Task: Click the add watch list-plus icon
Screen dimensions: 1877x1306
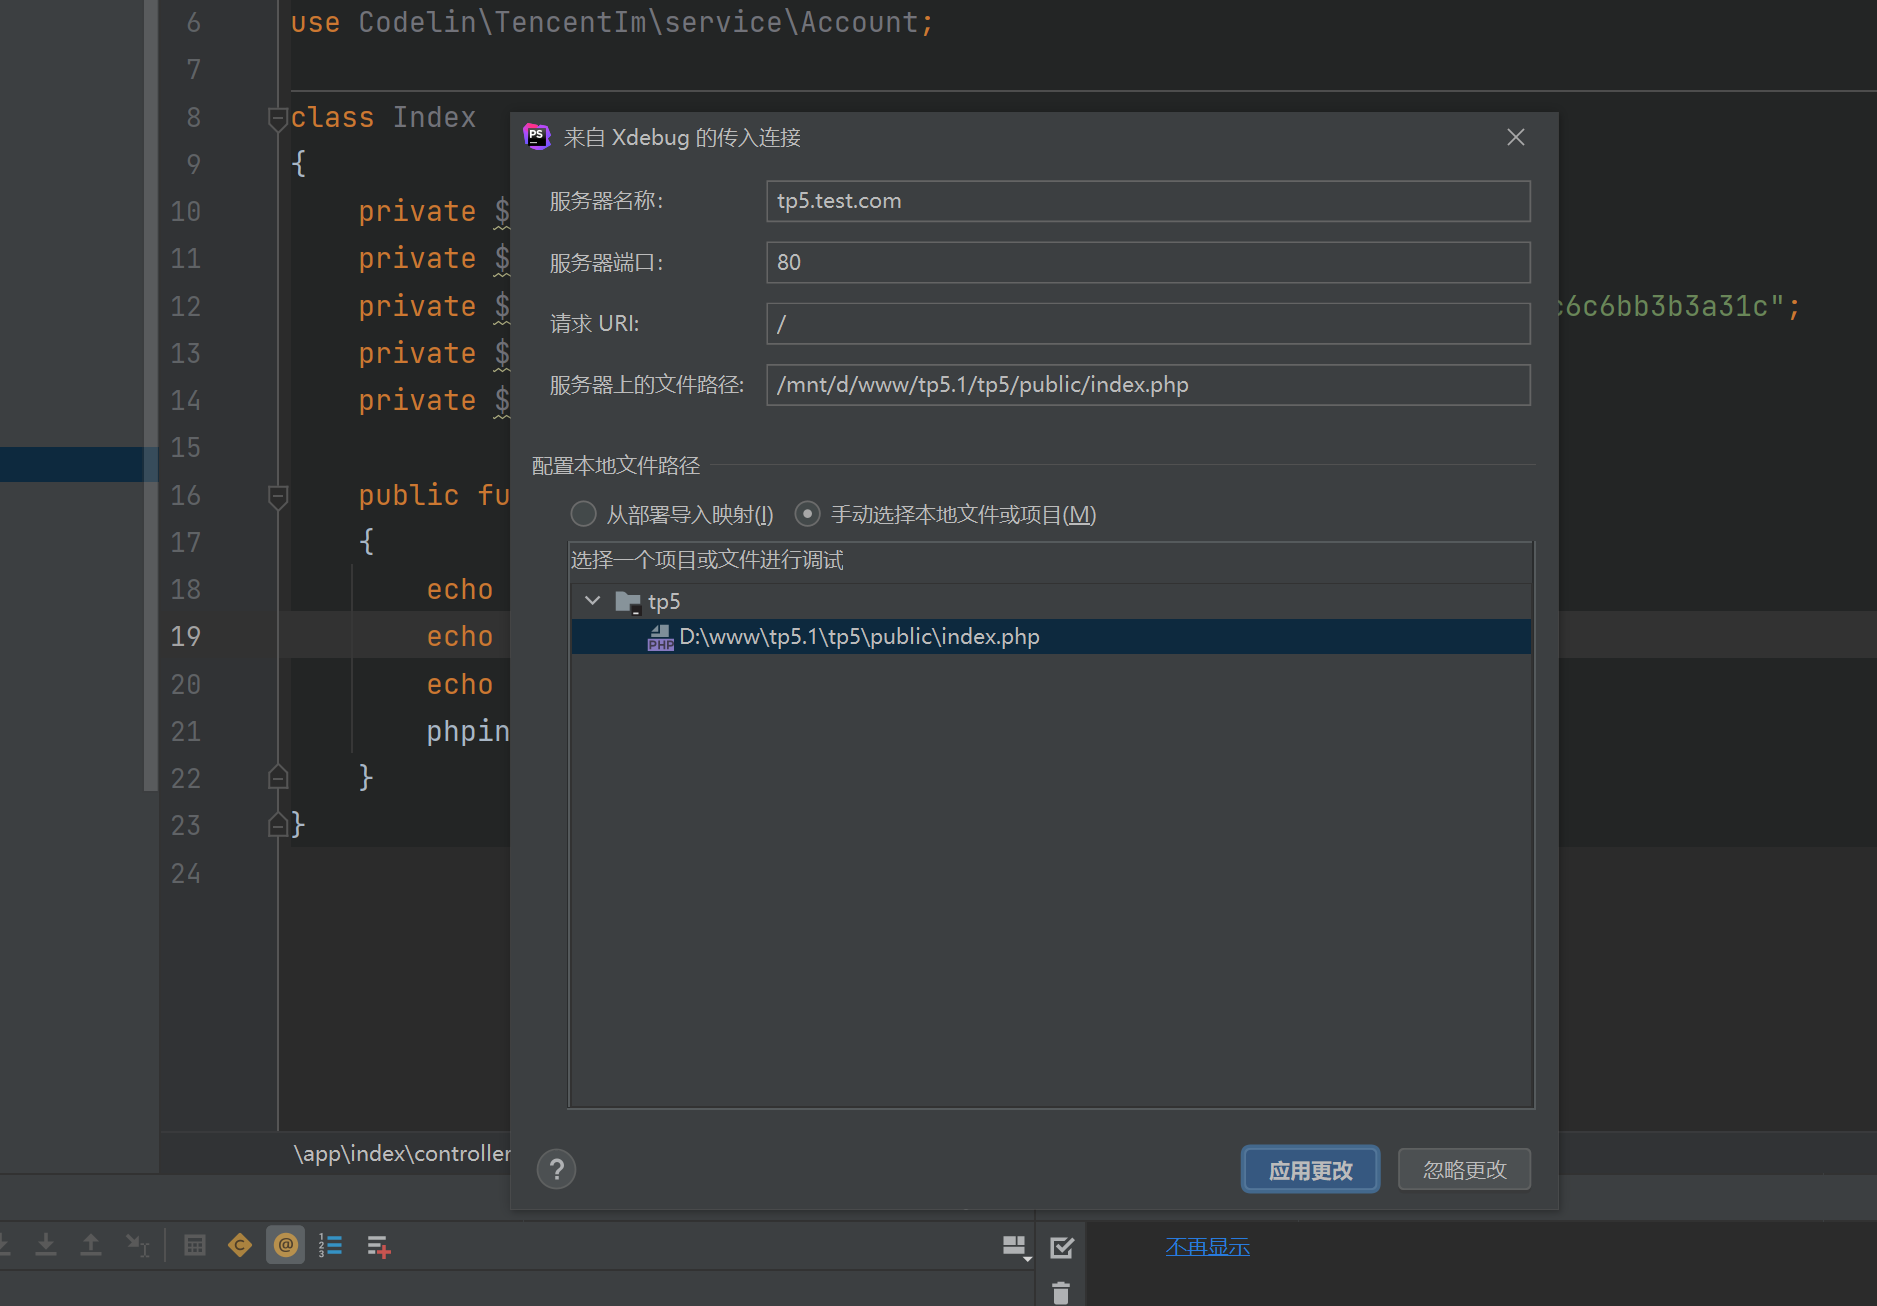Action: point(378,1246)
